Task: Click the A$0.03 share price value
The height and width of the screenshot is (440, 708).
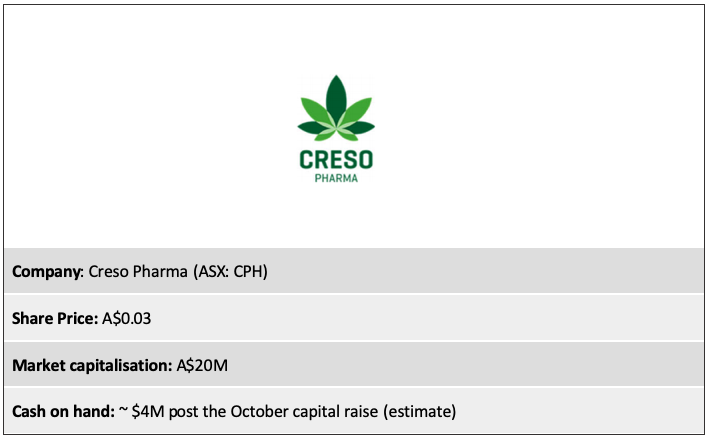Action: click(126, 318)
